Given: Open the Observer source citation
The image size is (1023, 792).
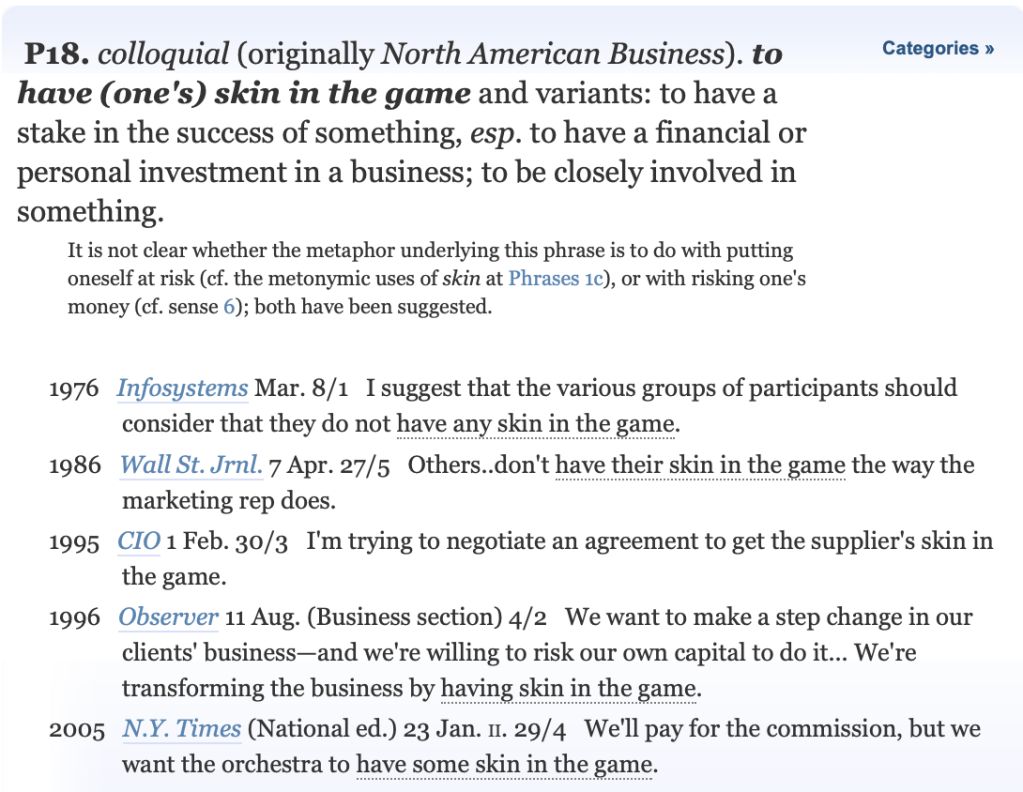Looking at the screenshot, I should coord(168,618).
